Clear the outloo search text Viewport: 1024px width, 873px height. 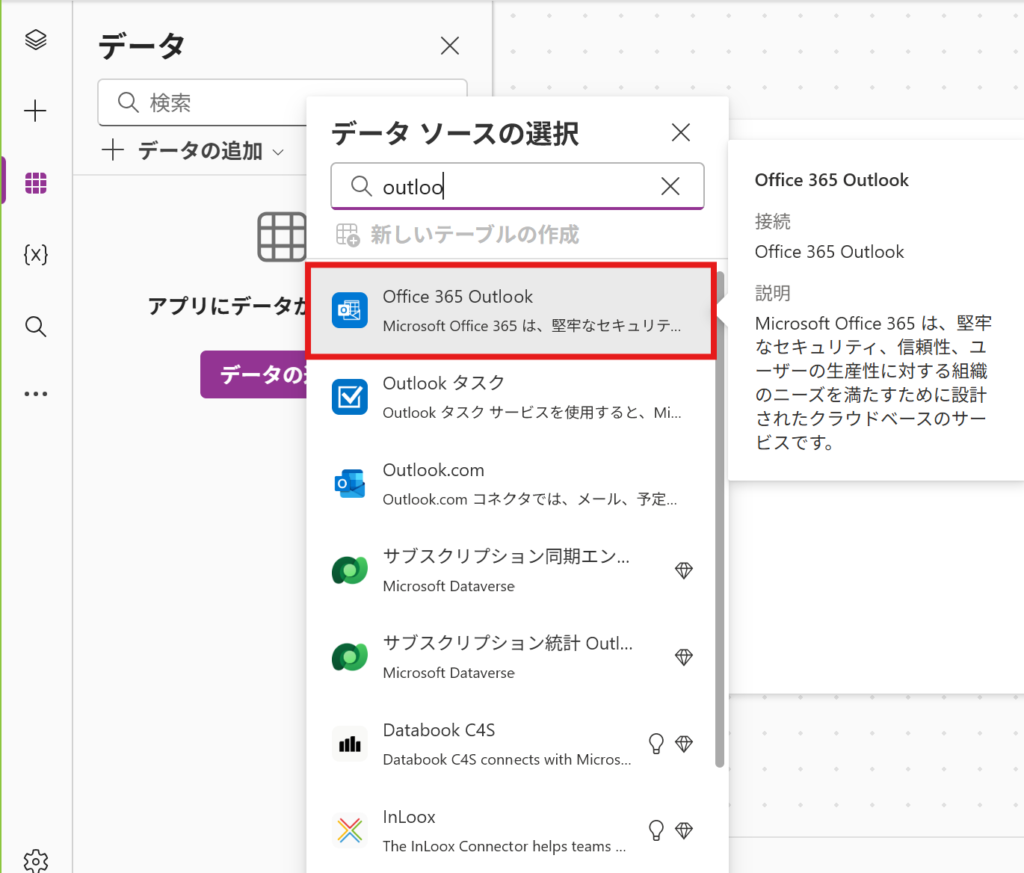click(x=670, y=187)
